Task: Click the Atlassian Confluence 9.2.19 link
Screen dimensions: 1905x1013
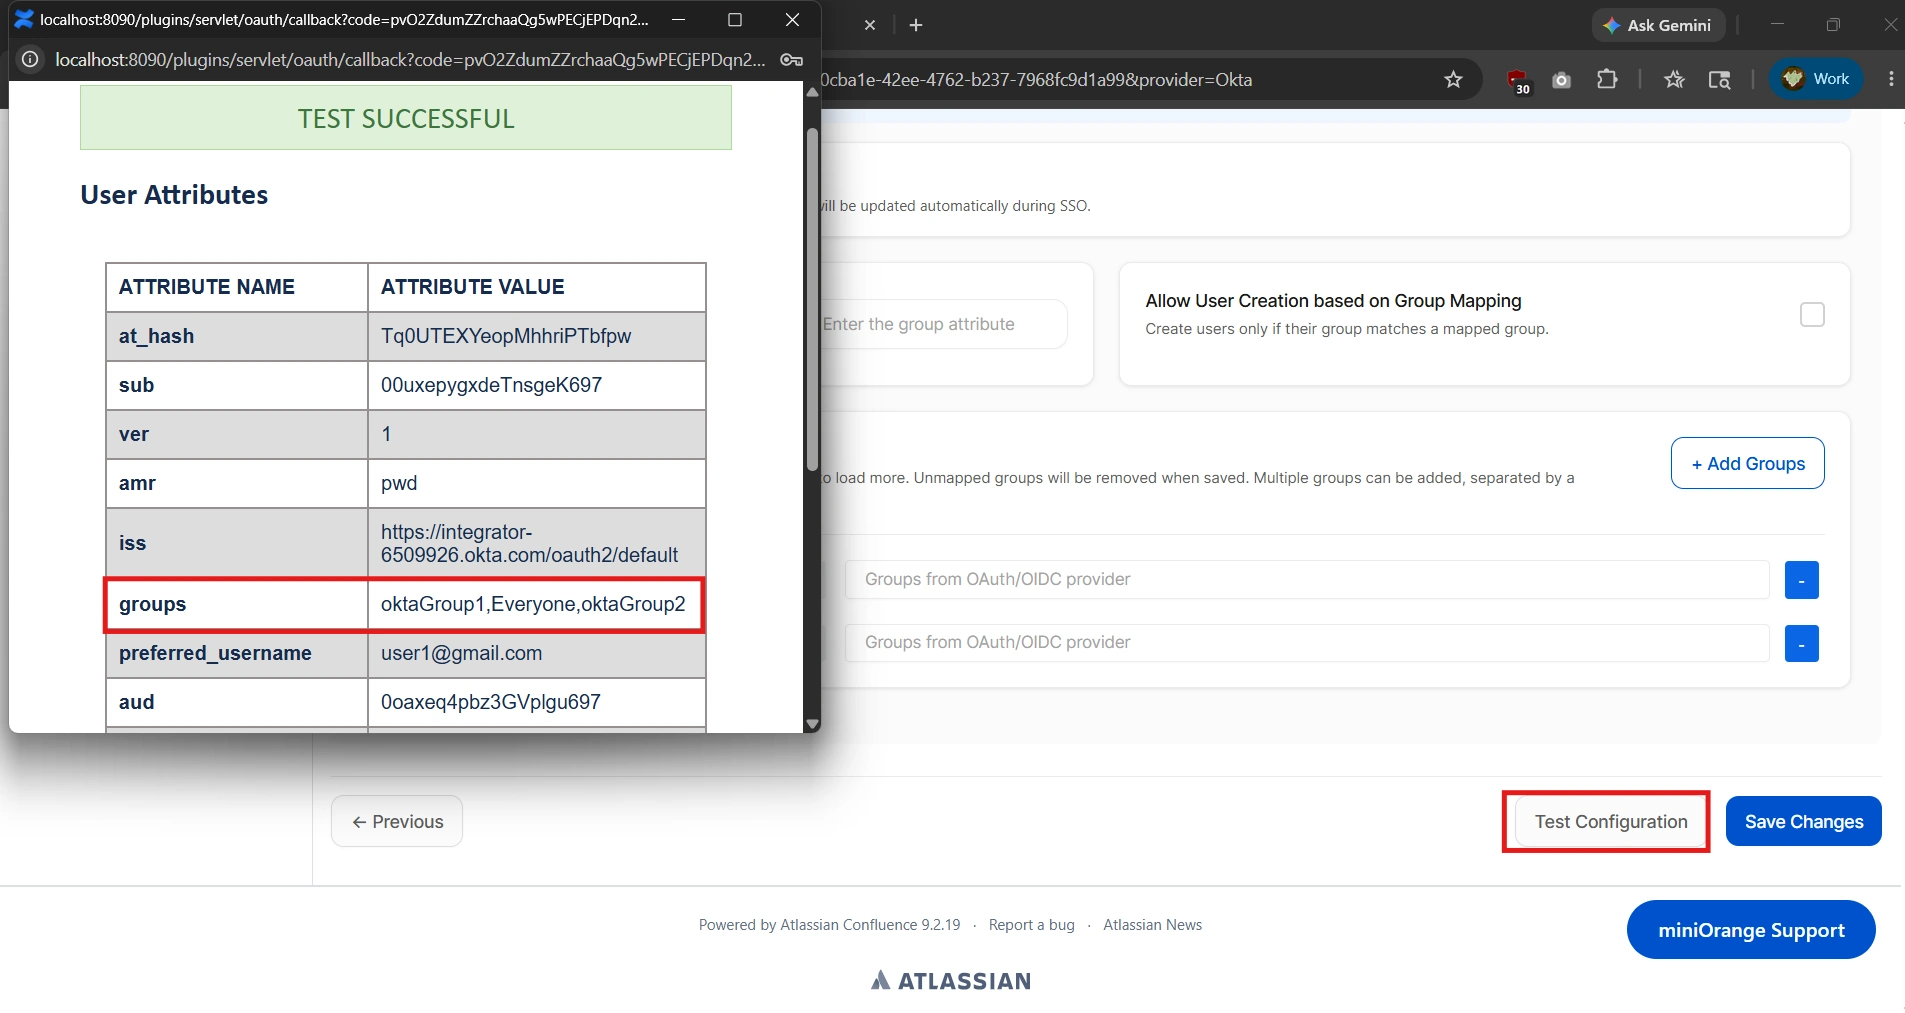Action: tap(870, 925)
